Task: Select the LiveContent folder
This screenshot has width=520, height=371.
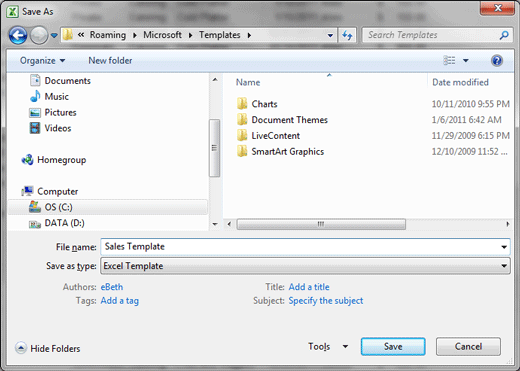Action: (x=276, y=136)
